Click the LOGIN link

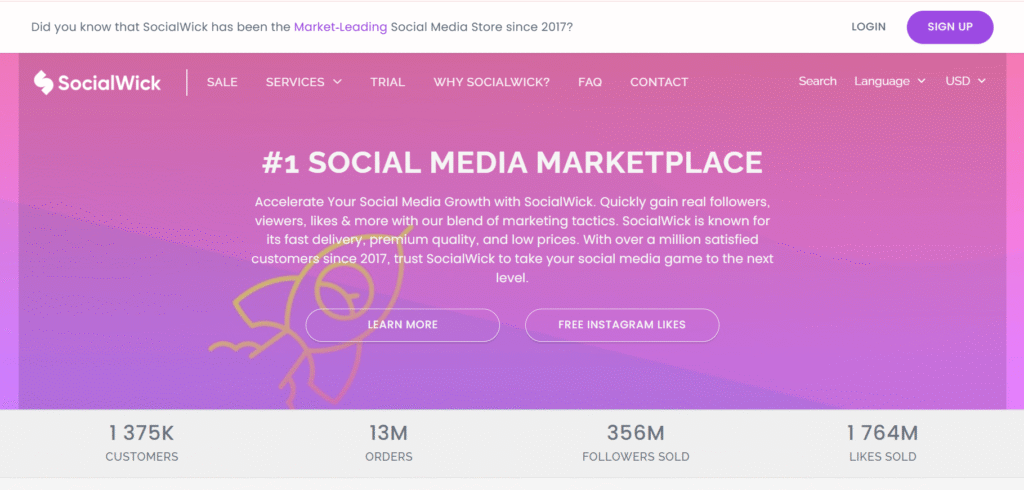point(868,27)
